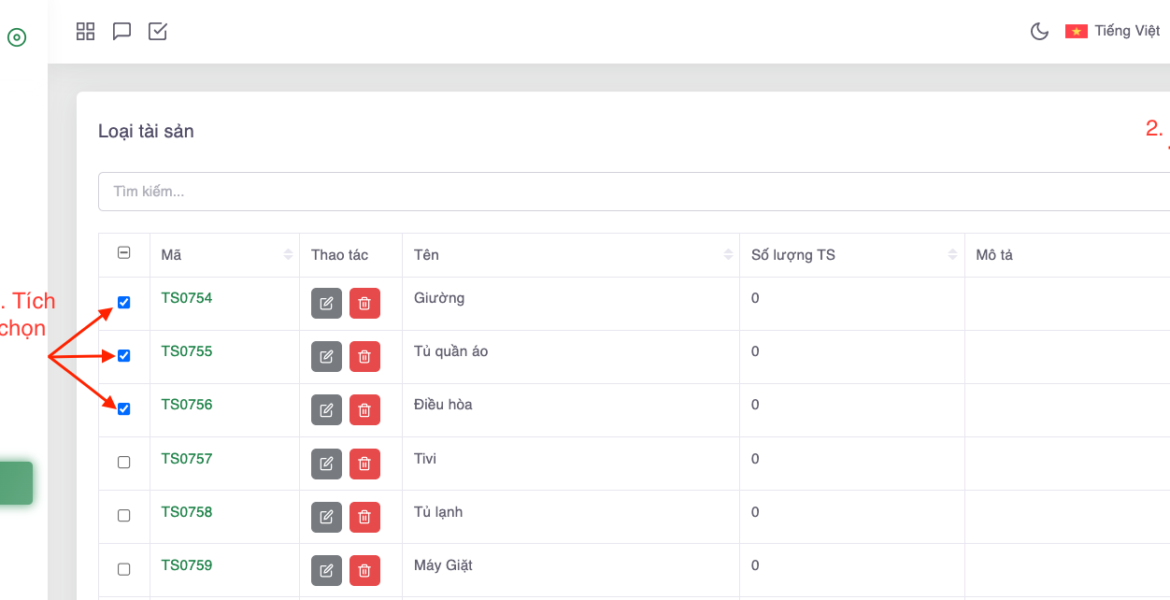Delete the Tivi asset type
This screenshot has height=600, width=1170.
[x=364, y=463]
